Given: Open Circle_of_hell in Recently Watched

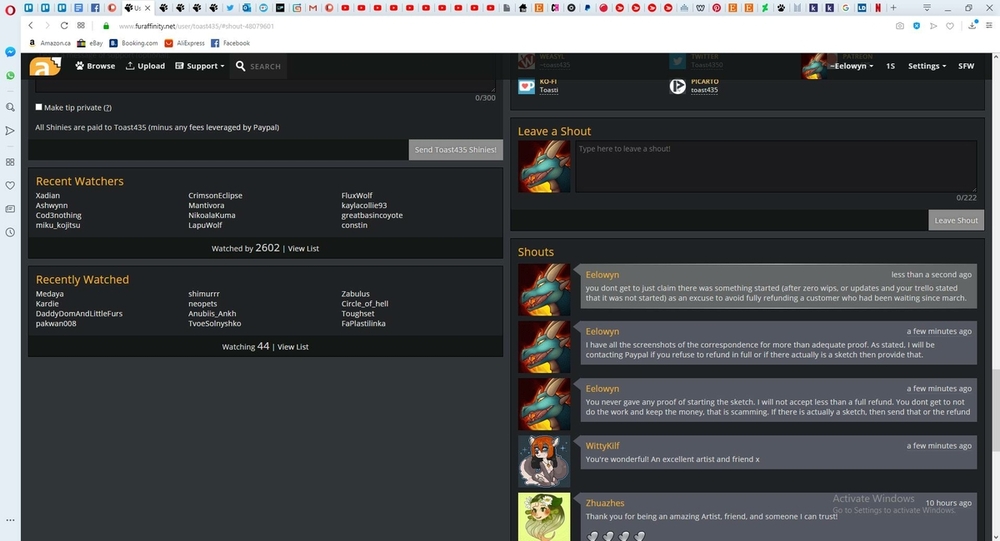Looking at the screenshot, I should coord(365,304).
